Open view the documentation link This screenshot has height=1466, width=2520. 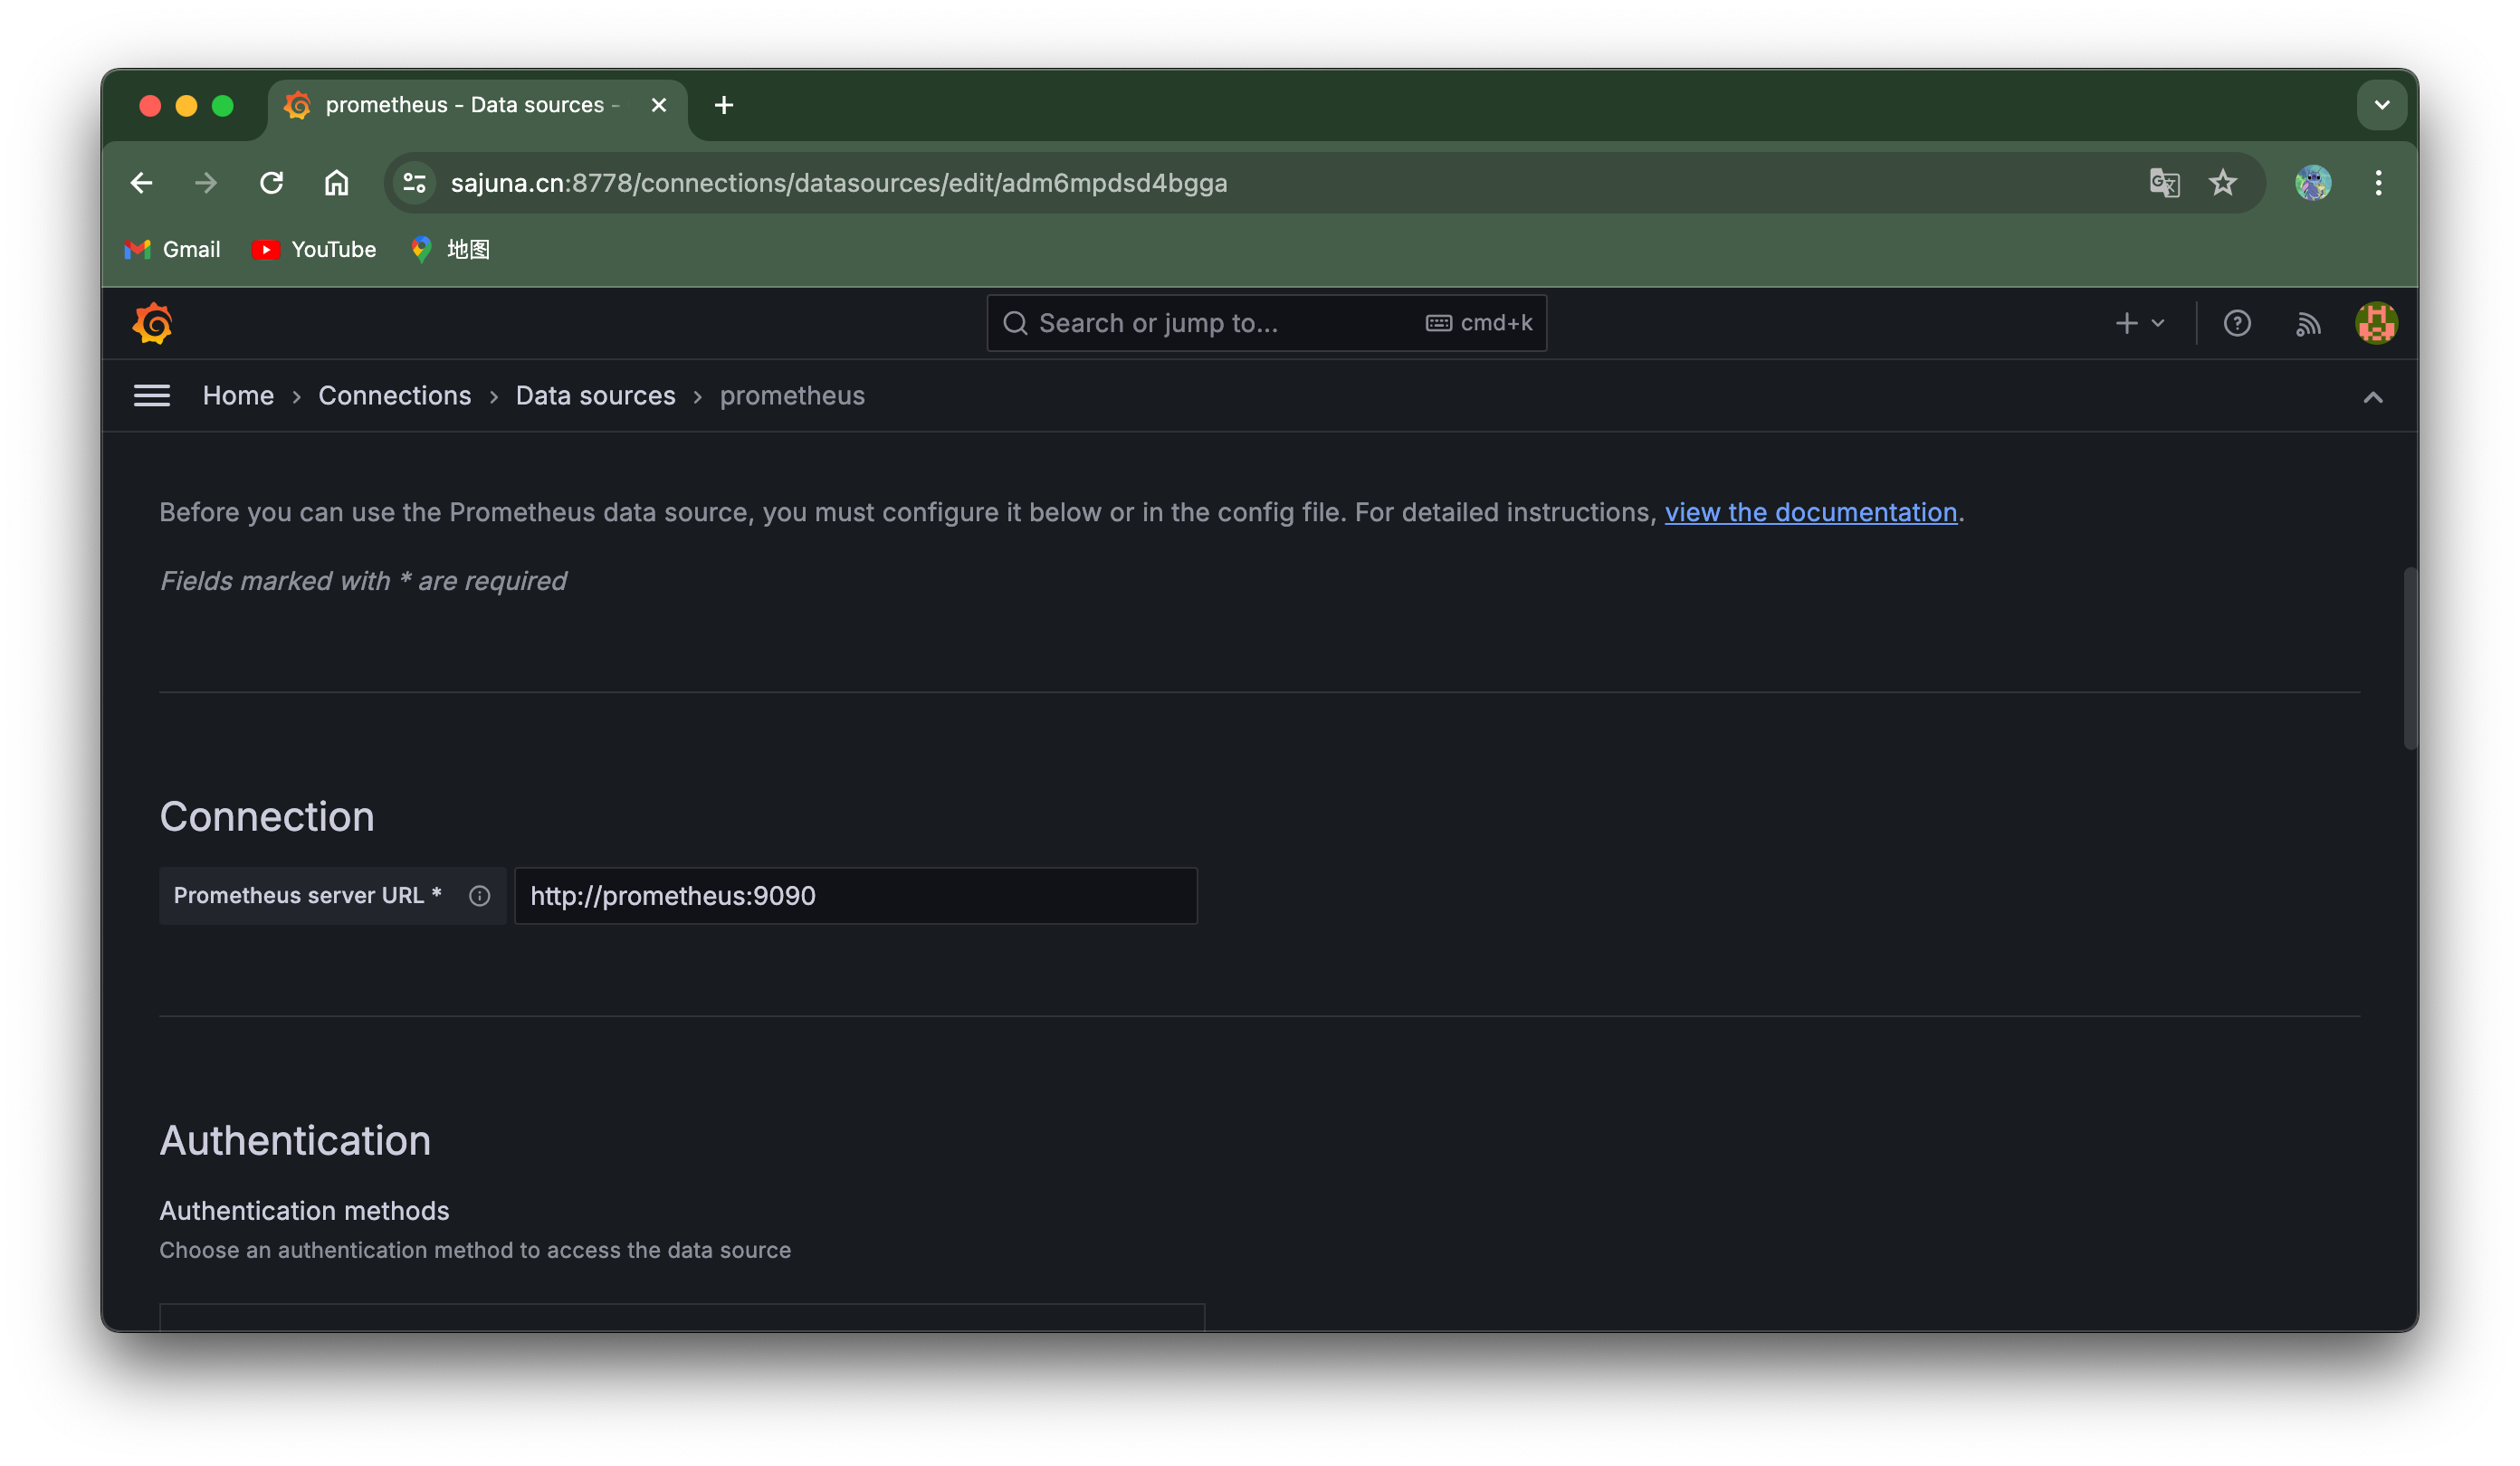pos(1810,512)
